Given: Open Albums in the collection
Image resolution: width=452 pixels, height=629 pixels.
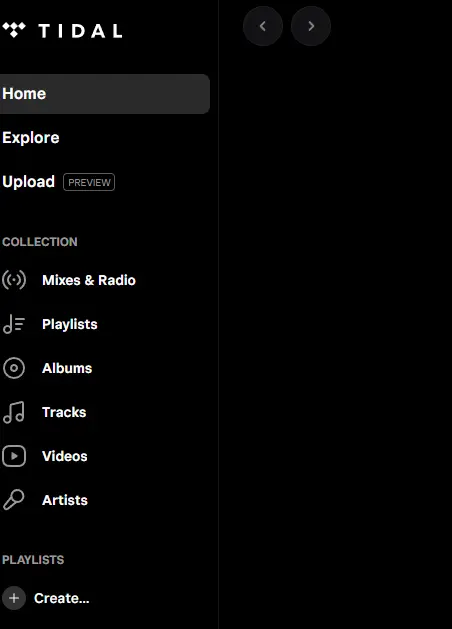Looking at the screenshot, I should (x=67, y=368).
